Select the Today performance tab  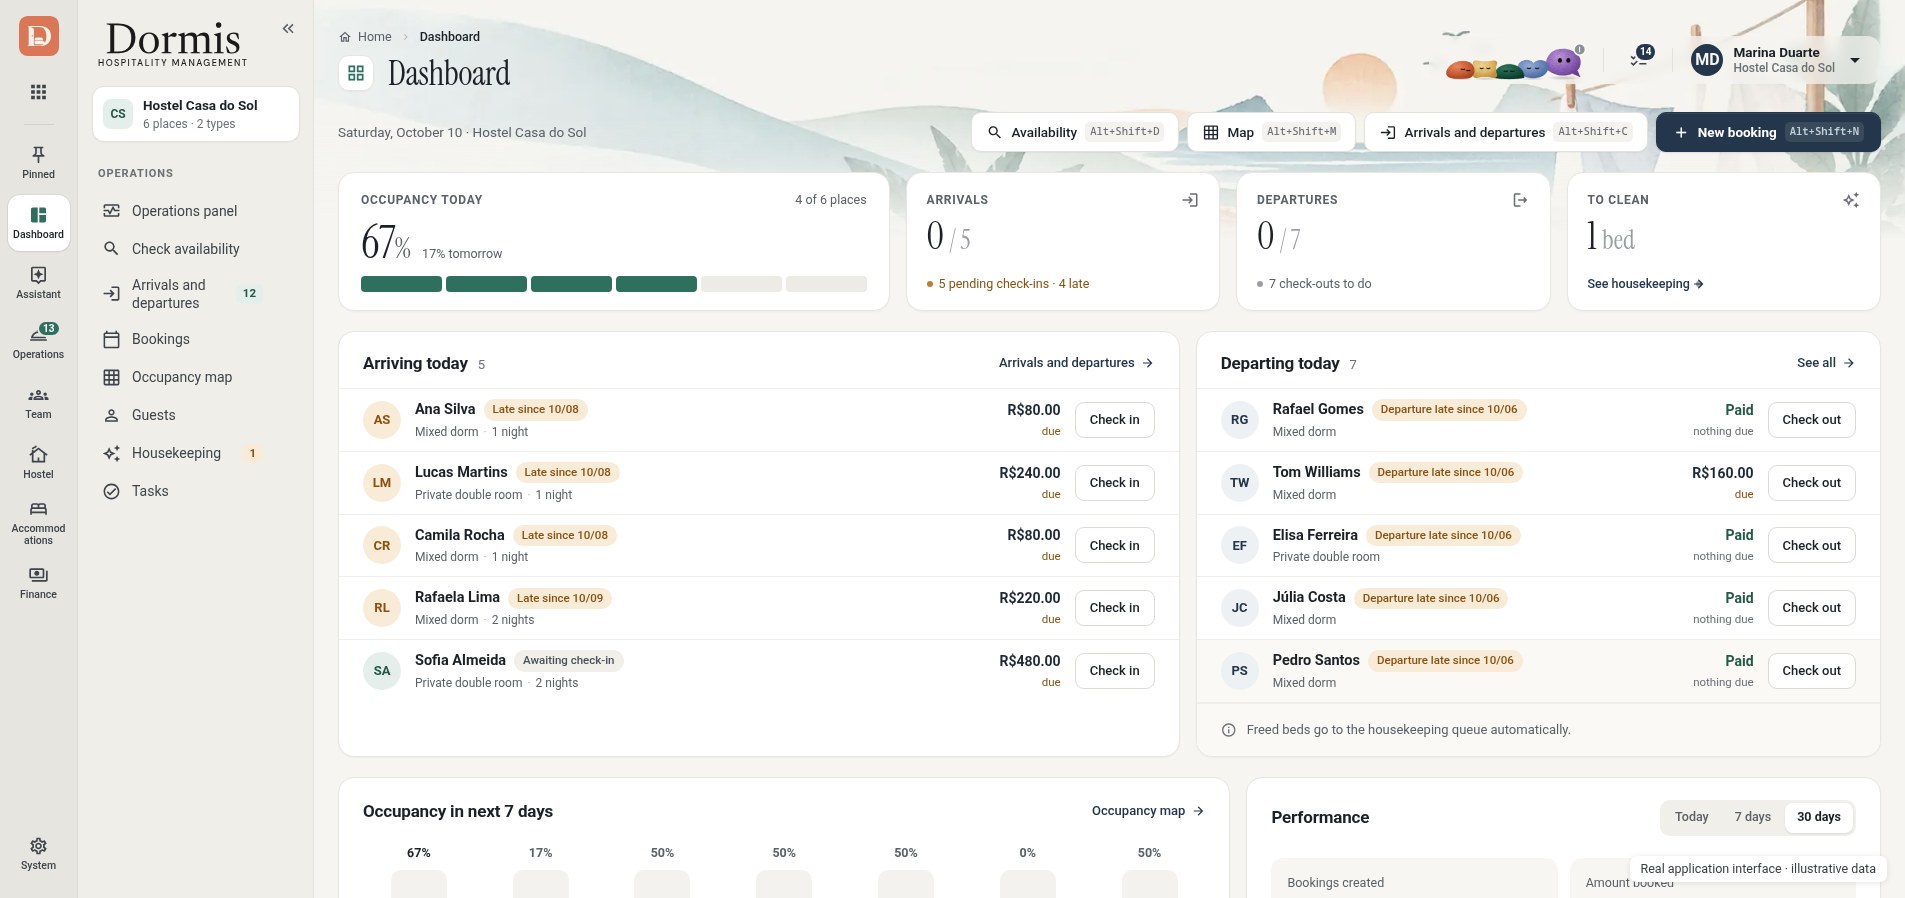coord(1691,817)
